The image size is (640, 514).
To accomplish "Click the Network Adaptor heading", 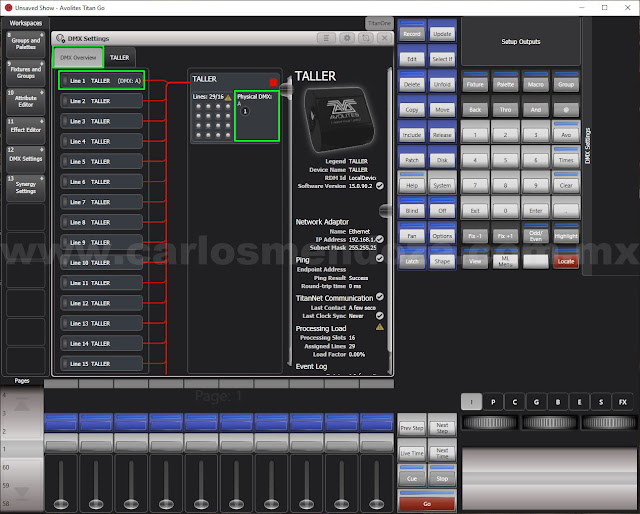I will tap(322, 222).
